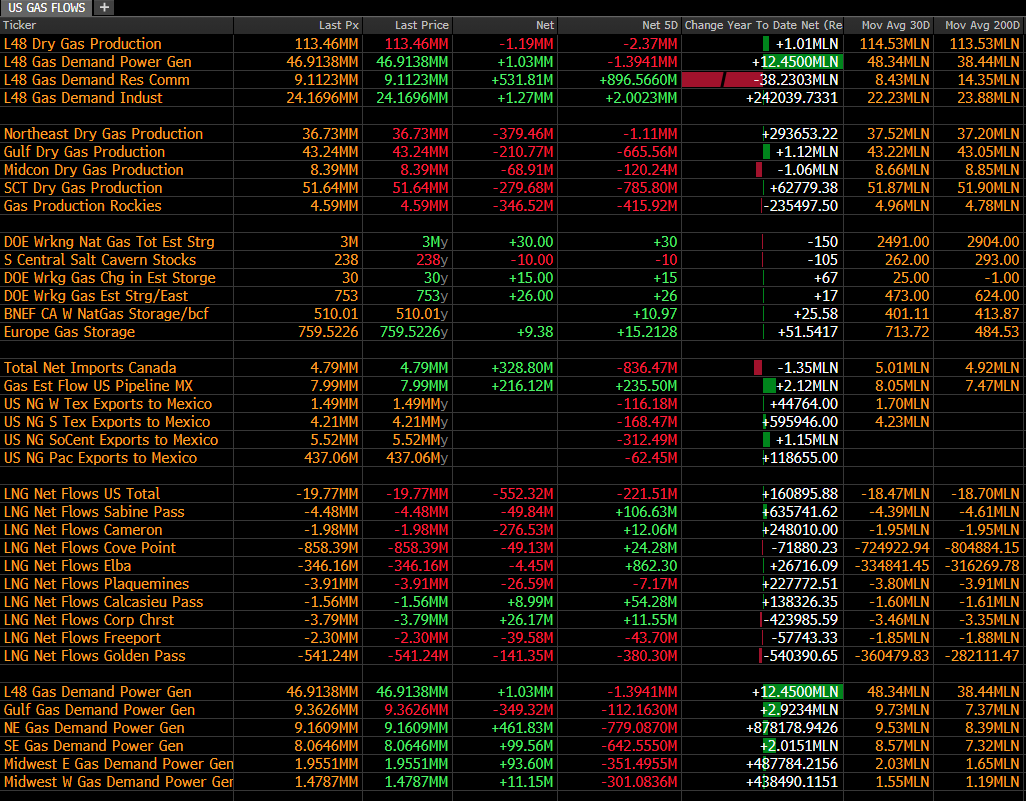This screenshot has height=801, width=1026.
Task: Click Northeast Dry Gas year-to-date +293653.22
Action: coord(800,134)
